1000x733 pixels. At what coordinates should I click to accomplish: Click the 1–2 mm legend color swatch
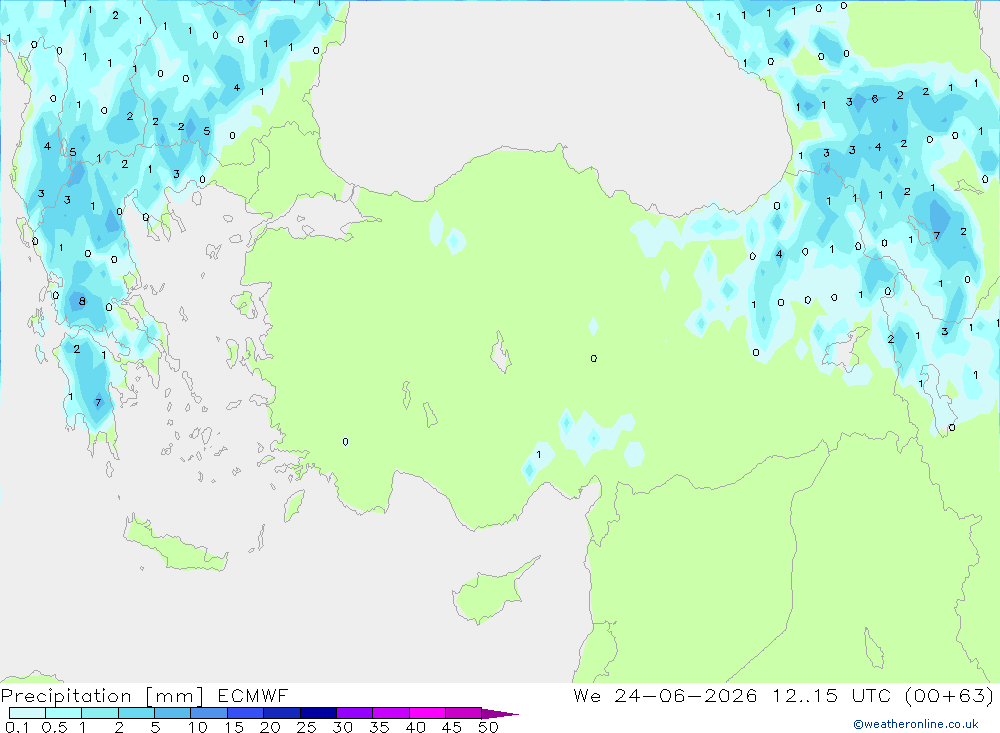99,713
